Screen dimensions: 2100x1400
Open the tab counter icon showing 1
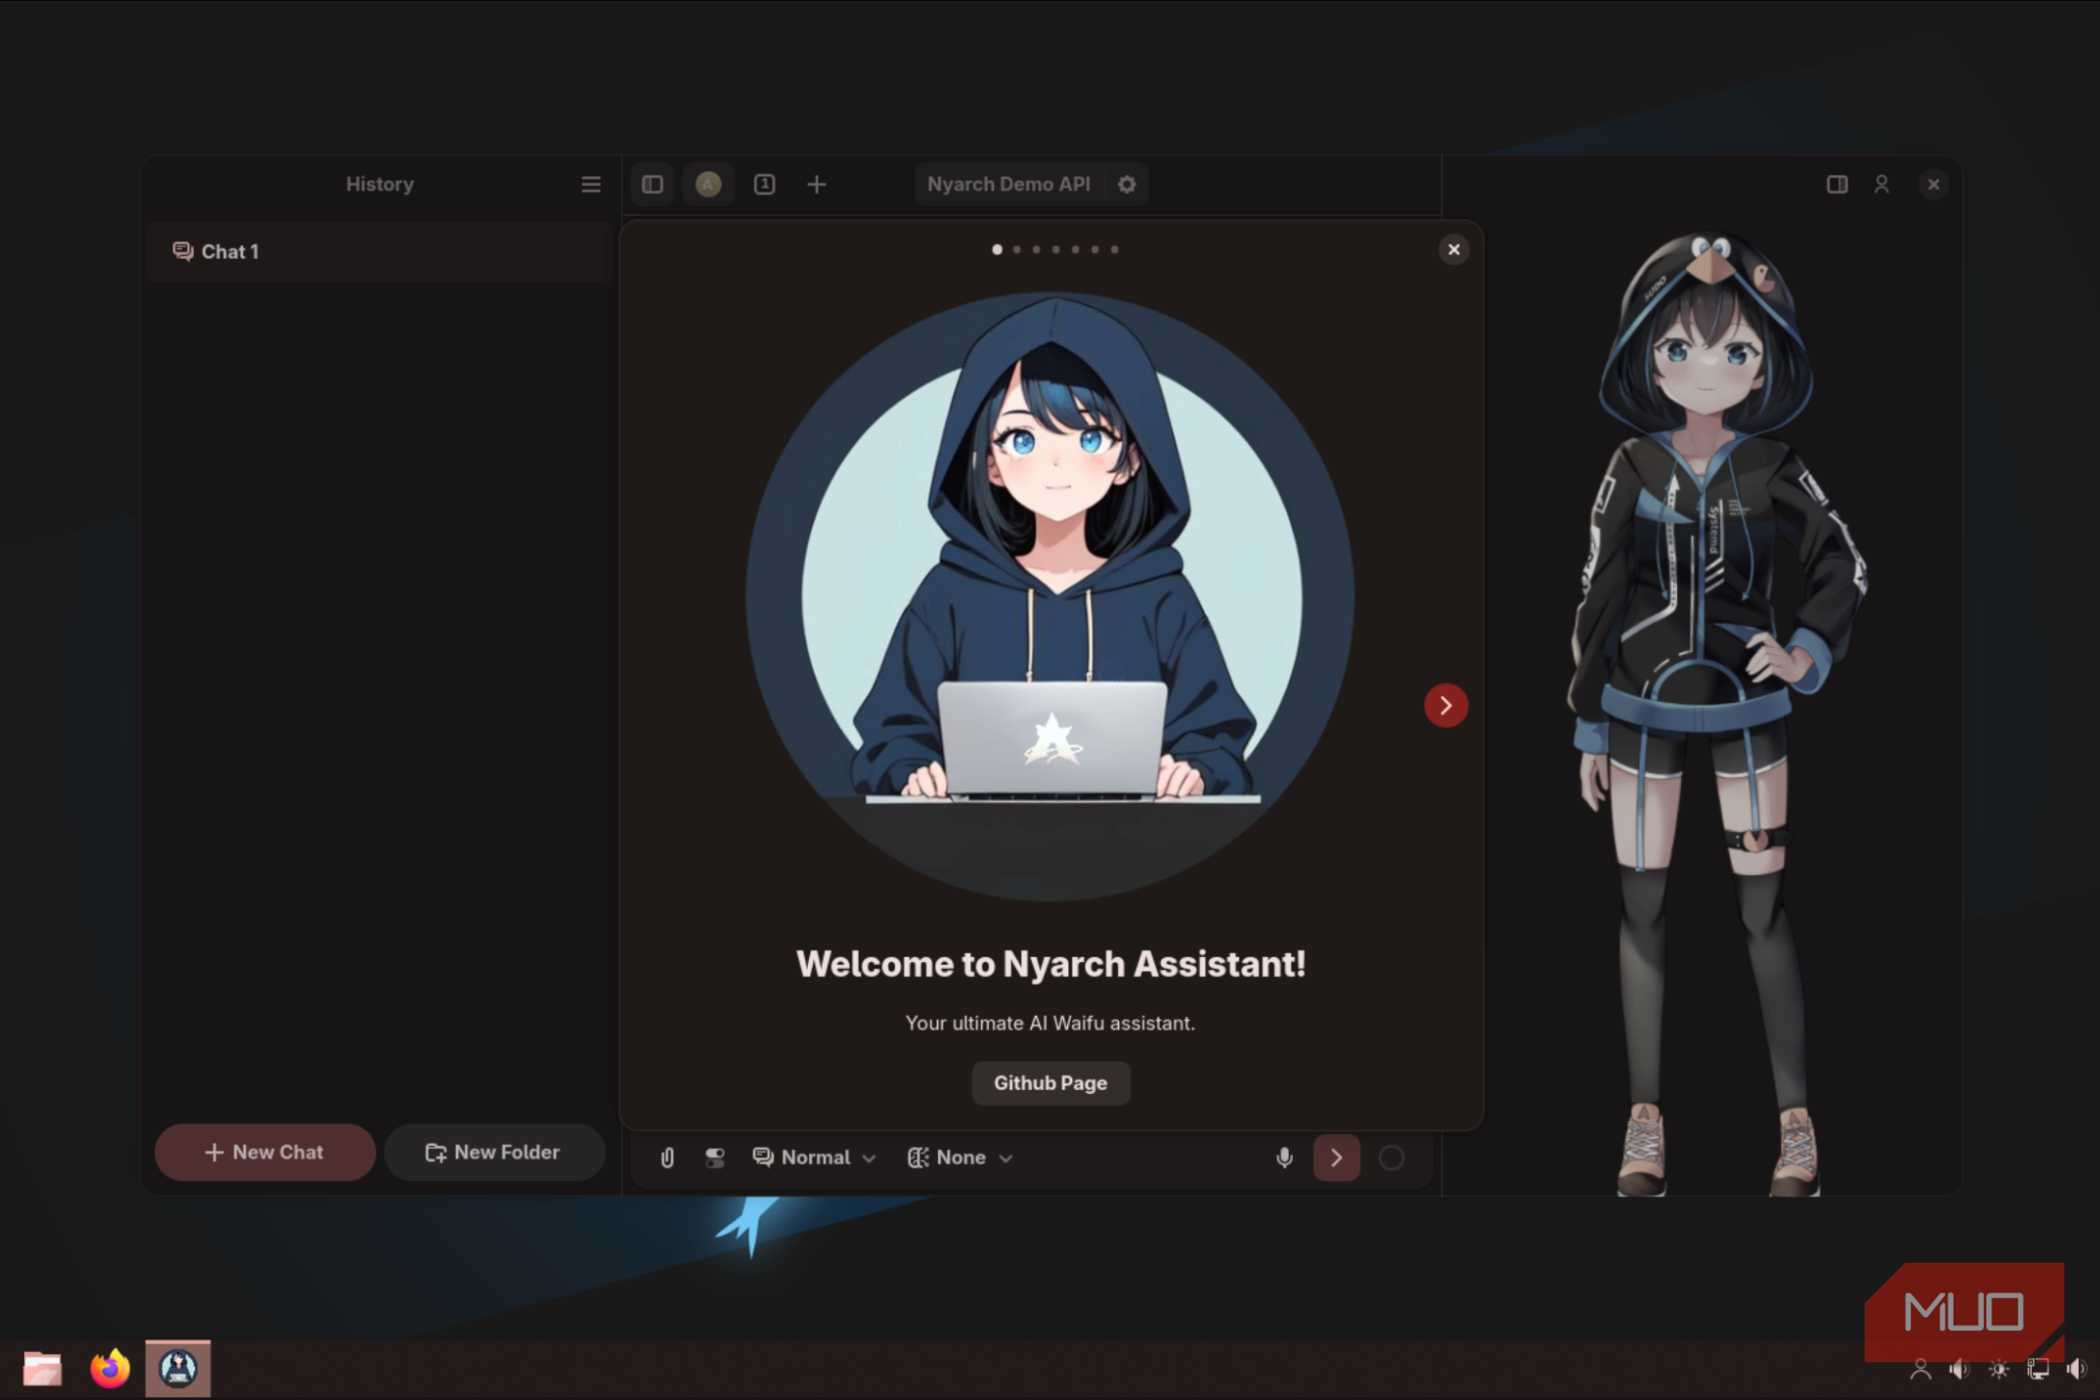pyautogui.click(x=764, y=184)
